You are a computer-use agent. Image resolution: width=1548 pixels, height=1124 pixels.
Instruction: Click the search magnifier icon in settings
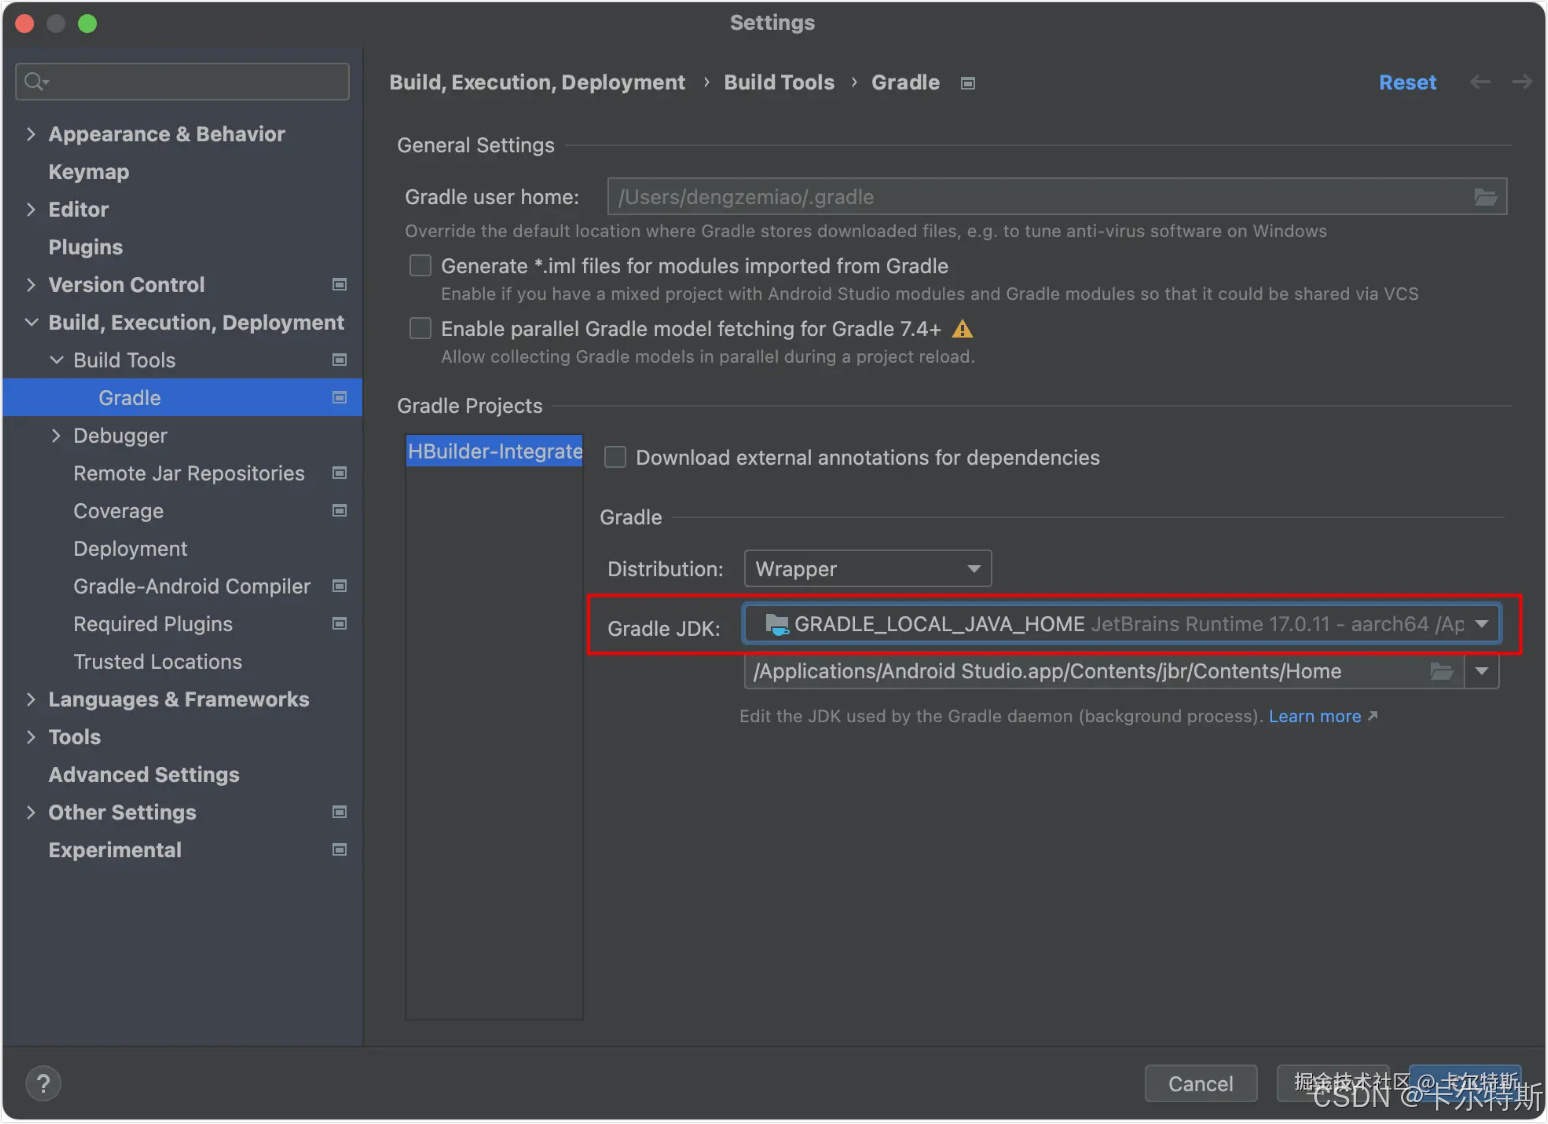tap(35, 81)
